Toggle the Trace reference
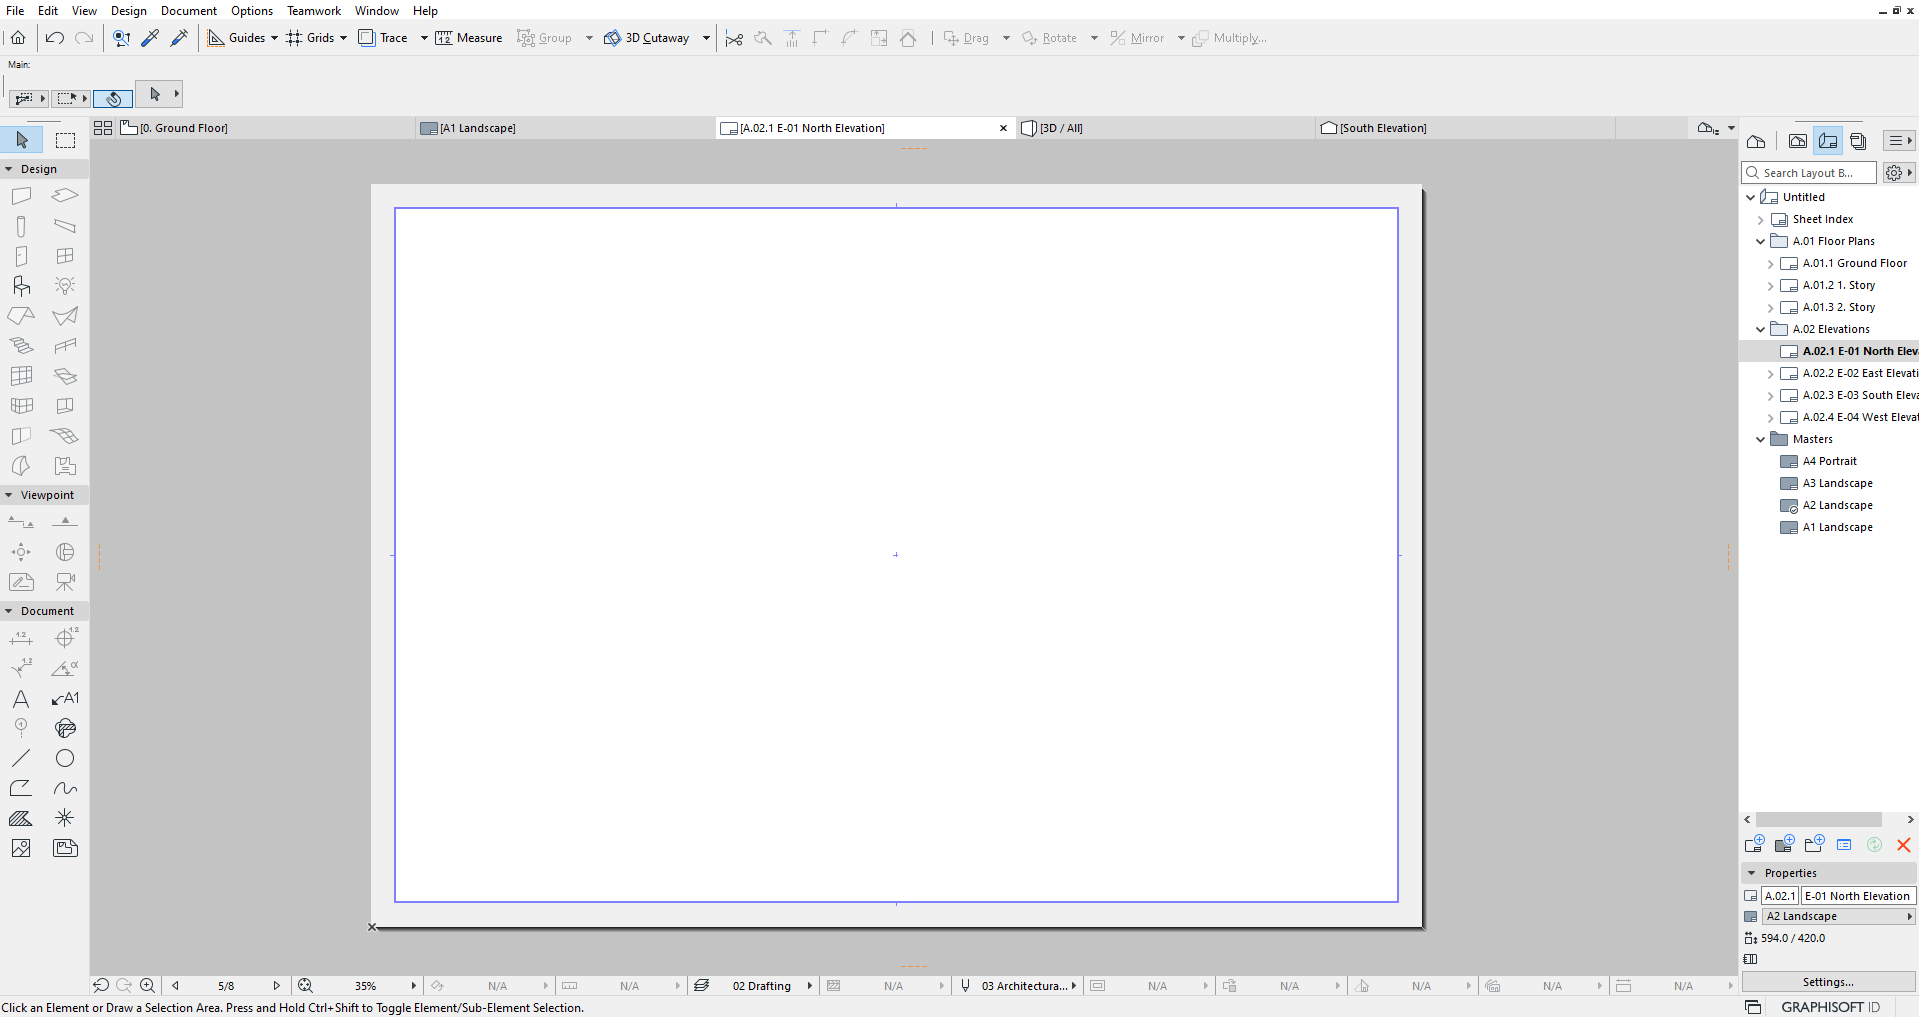This screenshot has height=1017, width=1919. pos(384,38)
